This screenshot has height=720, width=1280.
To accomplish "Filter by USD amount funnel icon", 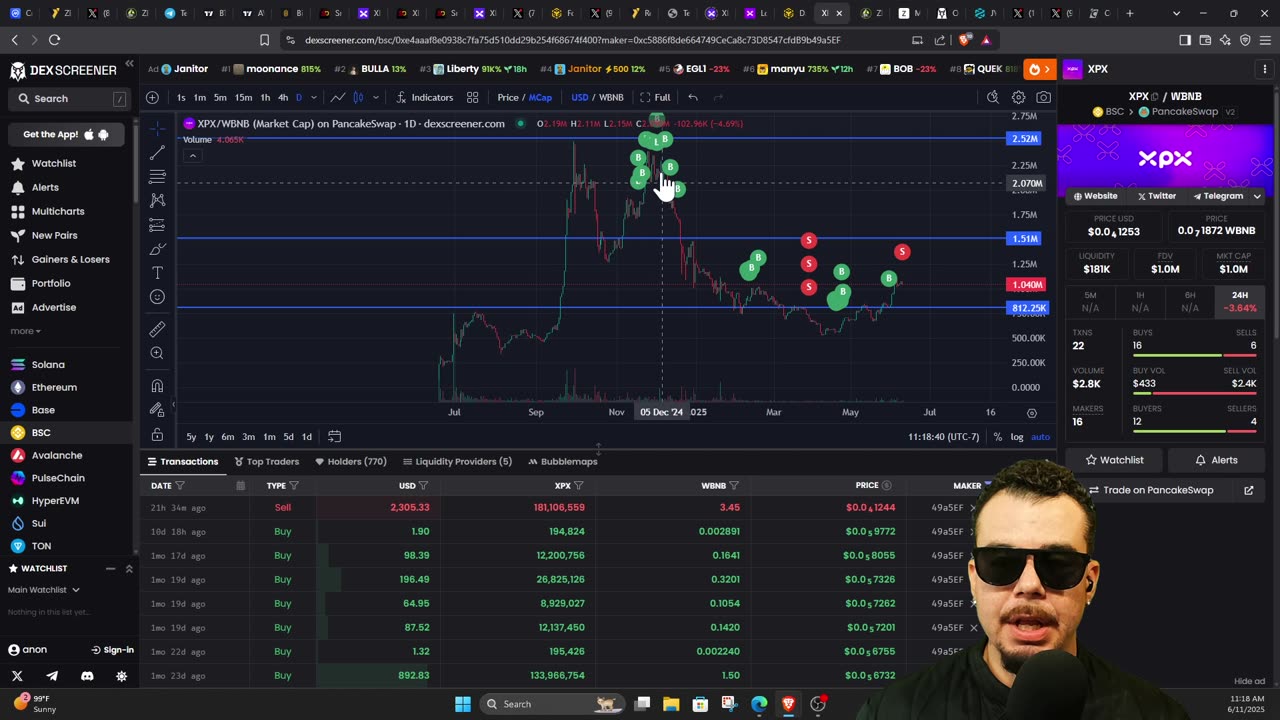I will 424,486.
